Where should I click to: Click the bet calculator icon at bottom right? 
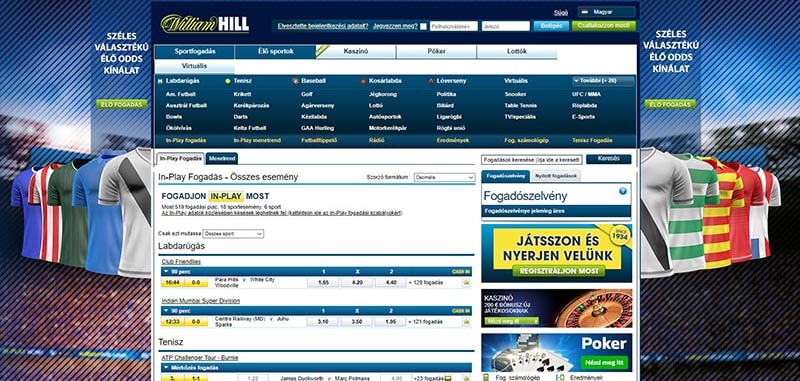pos(486,377)
